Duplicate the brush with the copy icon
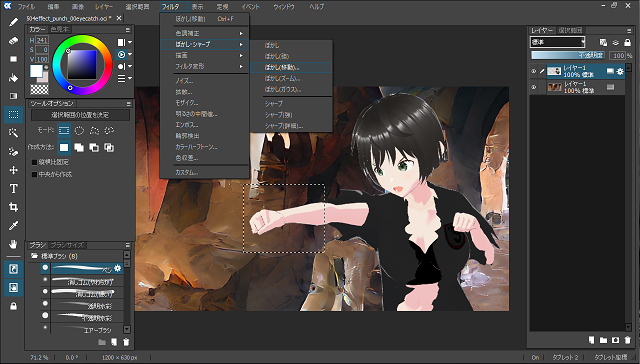The image size is (640, 364). click(114, 342)
